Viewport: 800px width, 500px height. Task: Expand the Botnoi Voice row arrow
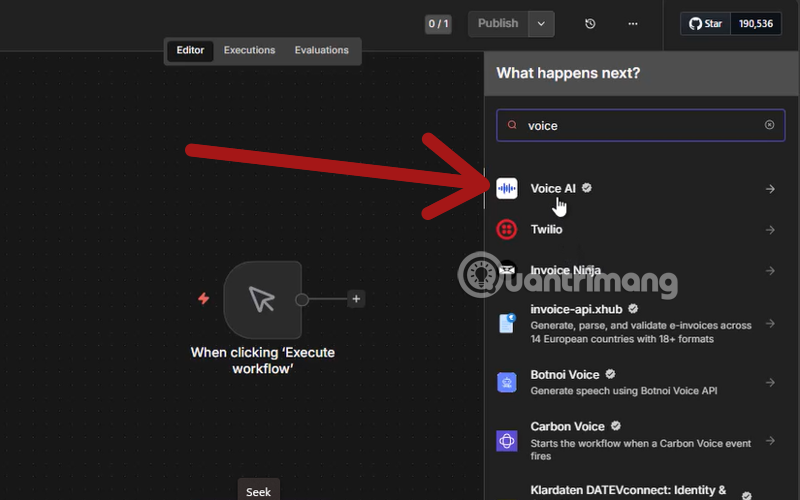point(770,382)
